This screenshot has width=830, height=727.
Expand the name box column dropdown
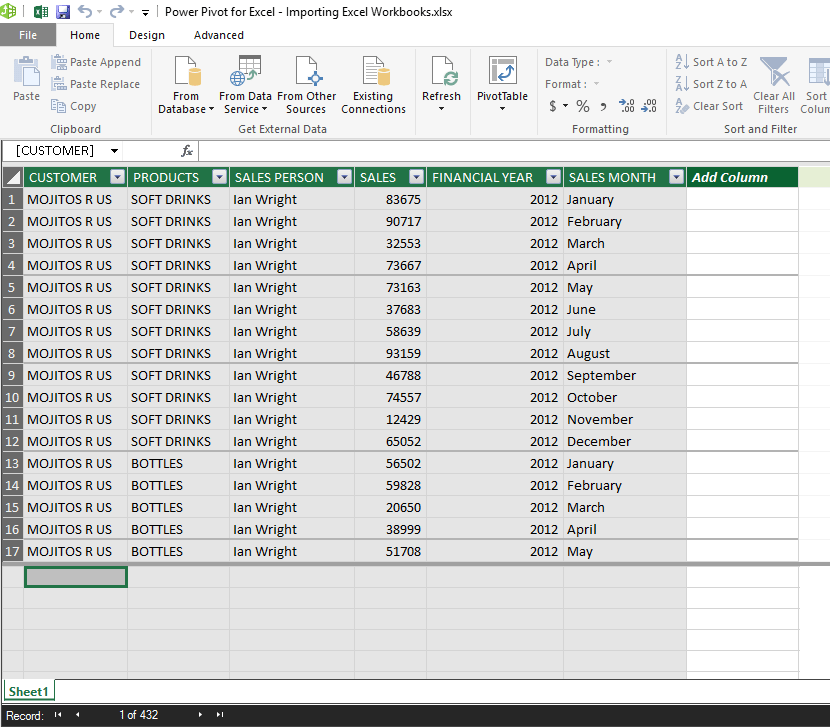tap(114, 151)
